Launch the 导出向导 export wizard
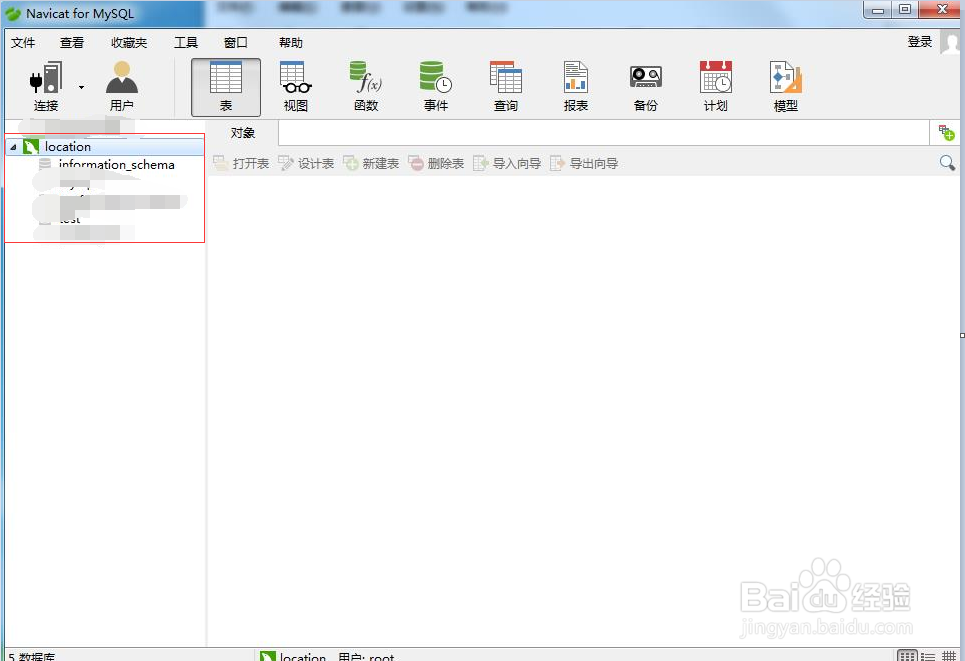The image size is (965, 661). pyautogui.click(x=584, y=163)
